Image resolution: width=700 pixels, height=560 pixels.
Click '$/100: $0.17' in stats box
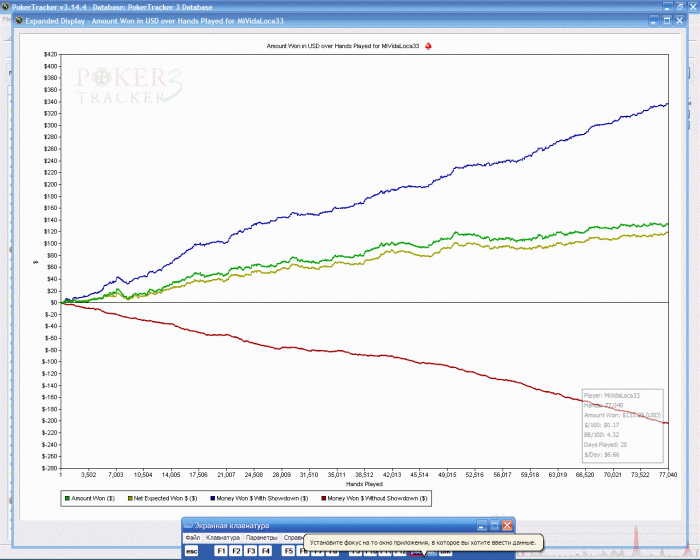tap(601, 425)
